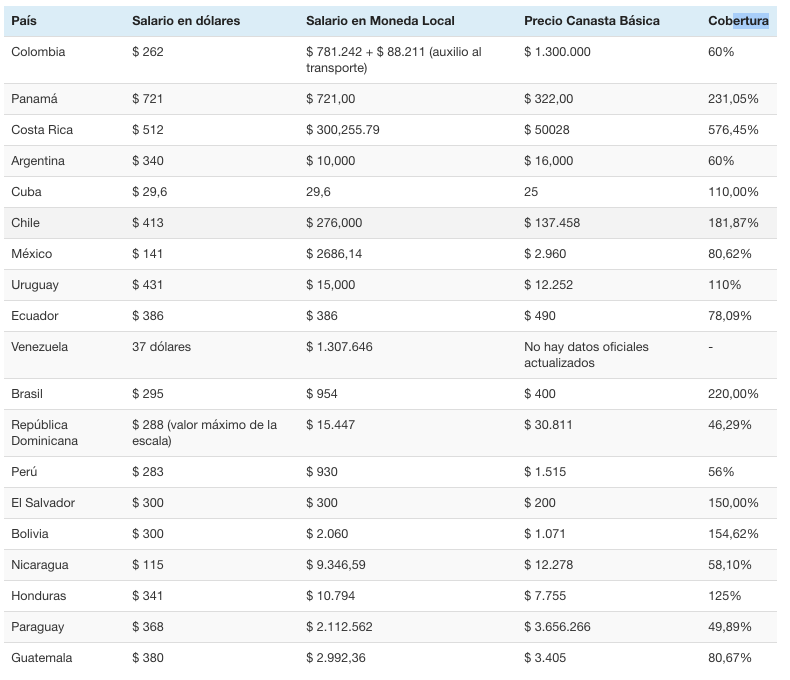Viewport: 790px width, 680px height.
Task: Select México's $ 2686,14 local salary
Action: [x=334, y=254]
